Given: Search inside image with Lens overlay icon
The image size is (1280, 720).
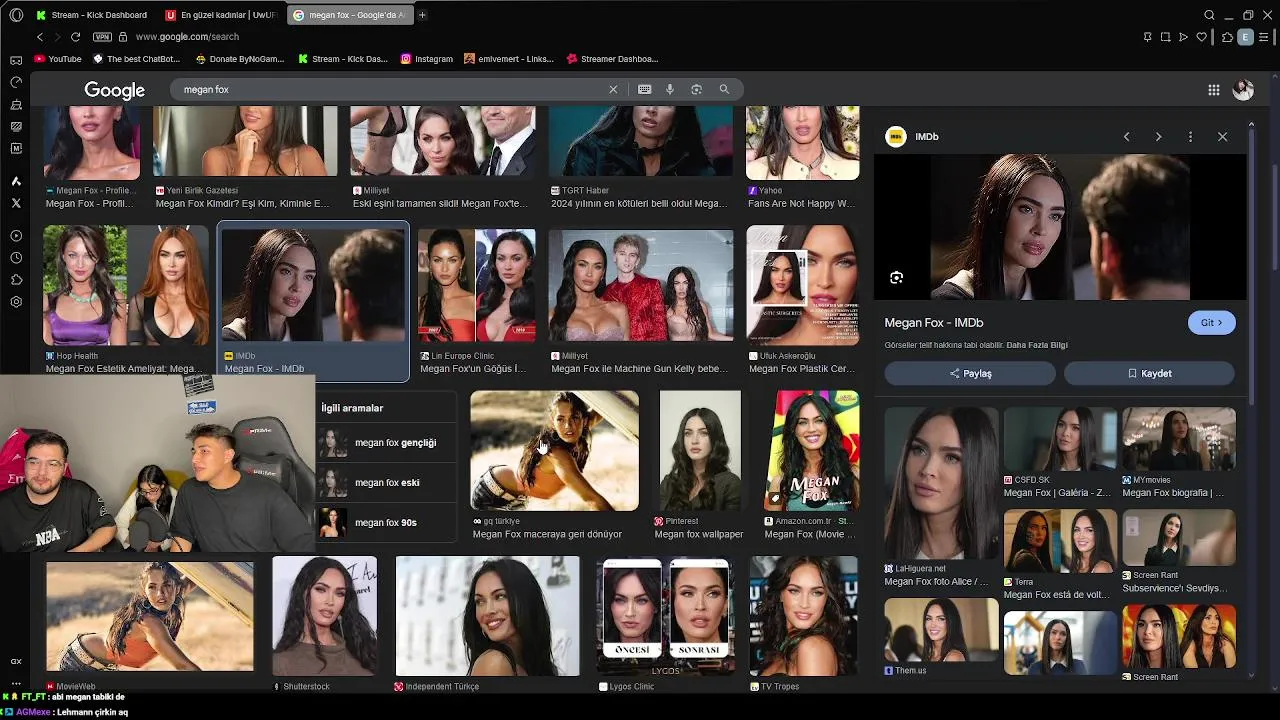Looking at the screenshot, I should coord(896,278).
